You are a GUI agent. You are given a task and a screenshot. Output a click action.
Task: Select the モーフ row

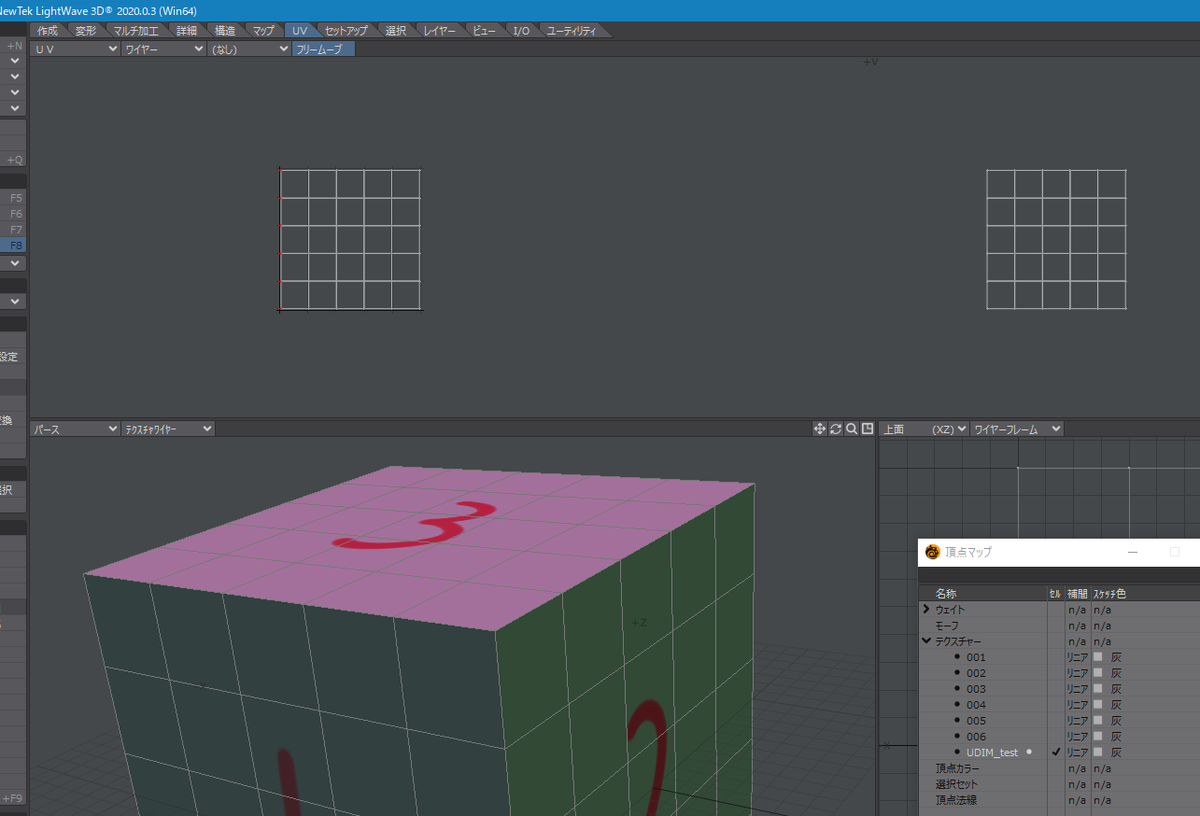pos(1059,625)
